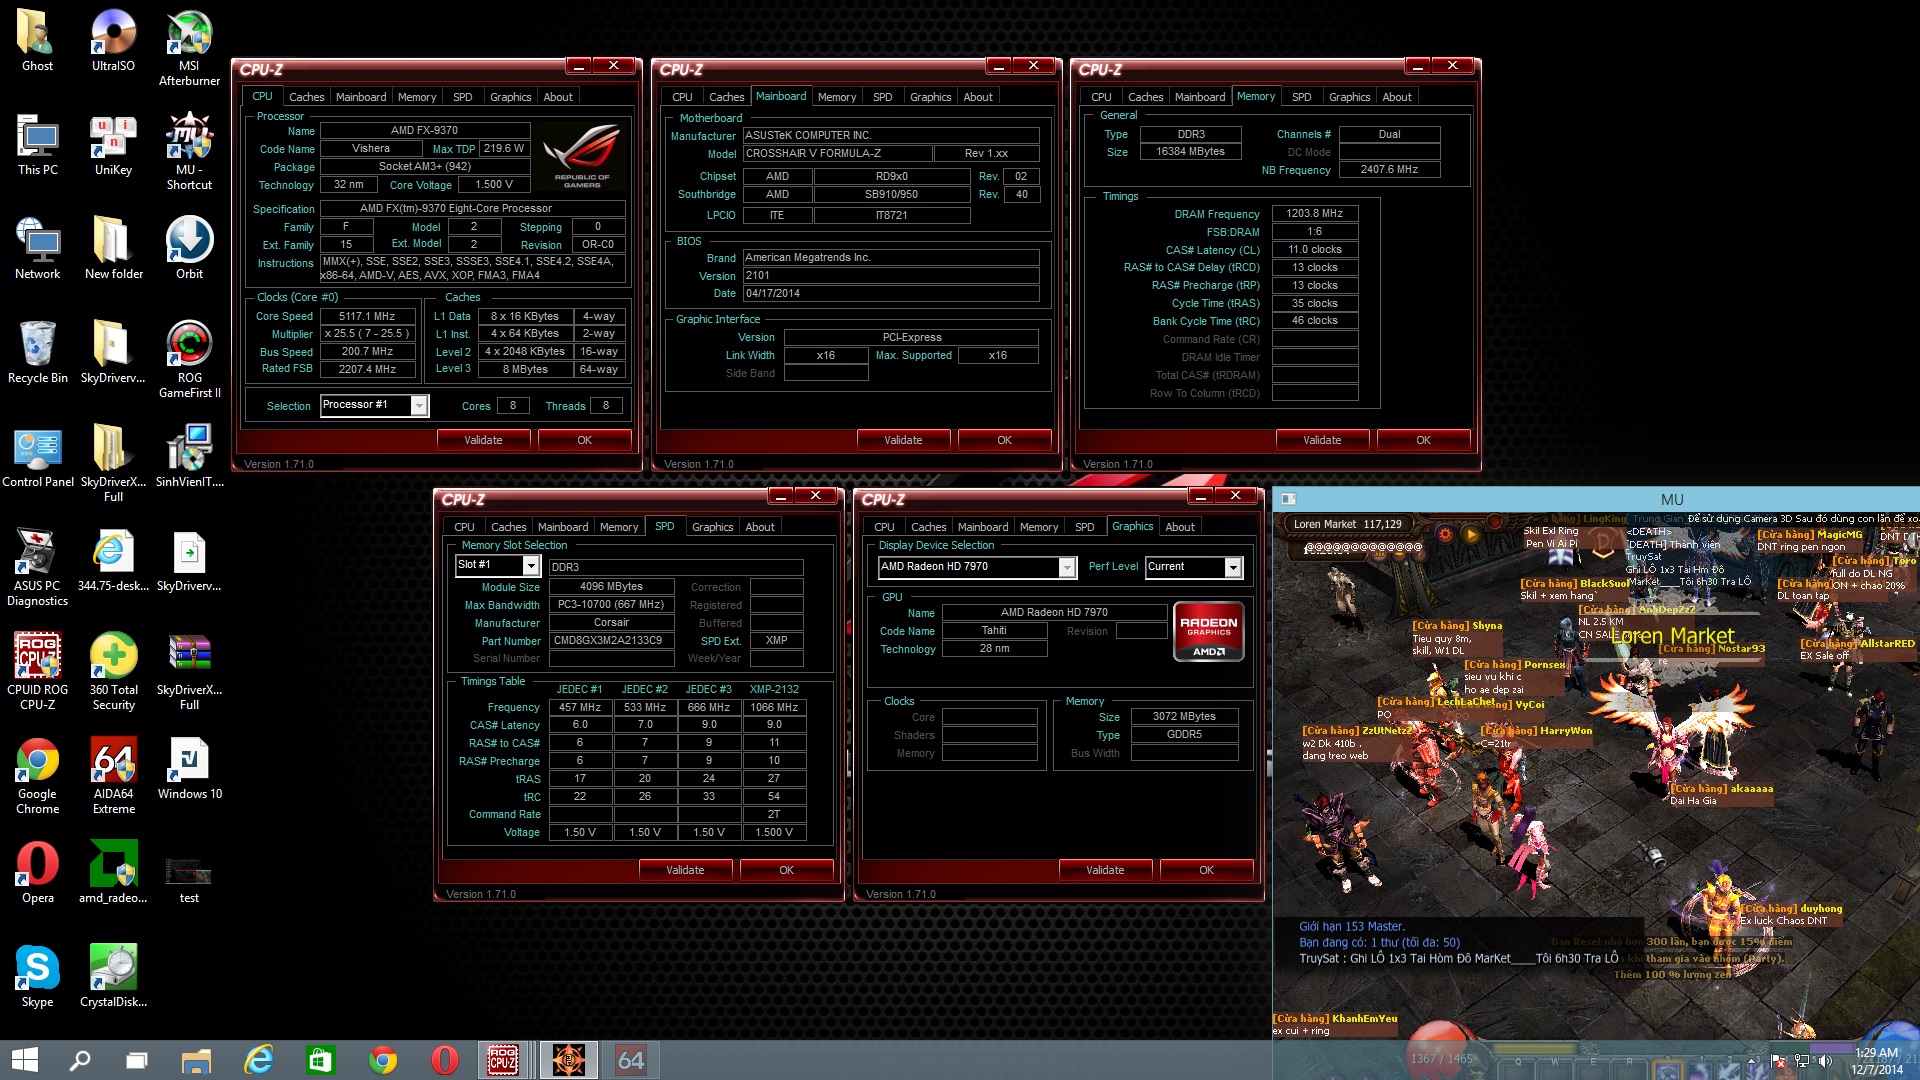Open the Slot #1 memory slot dropdown
1920x1080 pixels.
pyautogui.click(x=531, y=566)
